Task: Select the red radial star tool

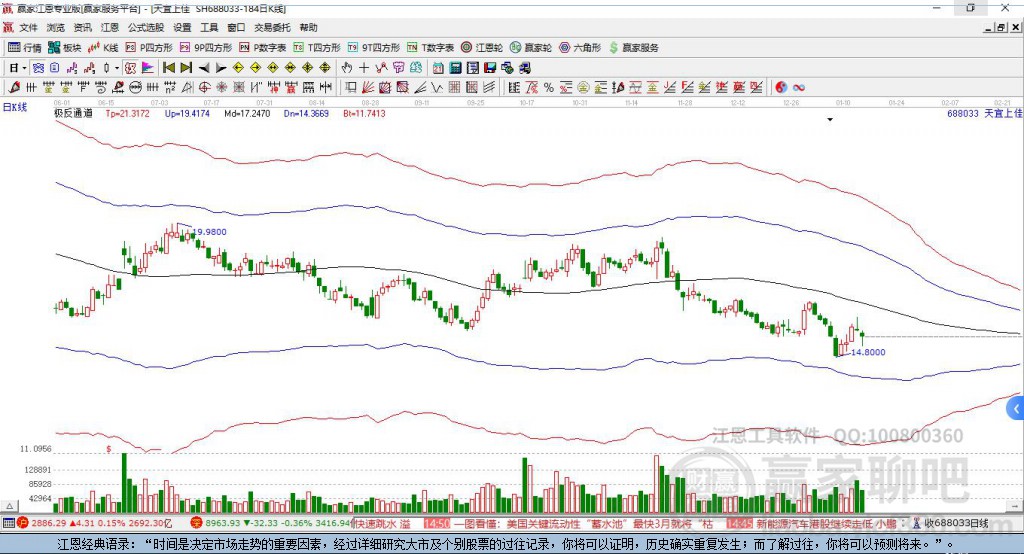Action: click(x=221, y=88)
